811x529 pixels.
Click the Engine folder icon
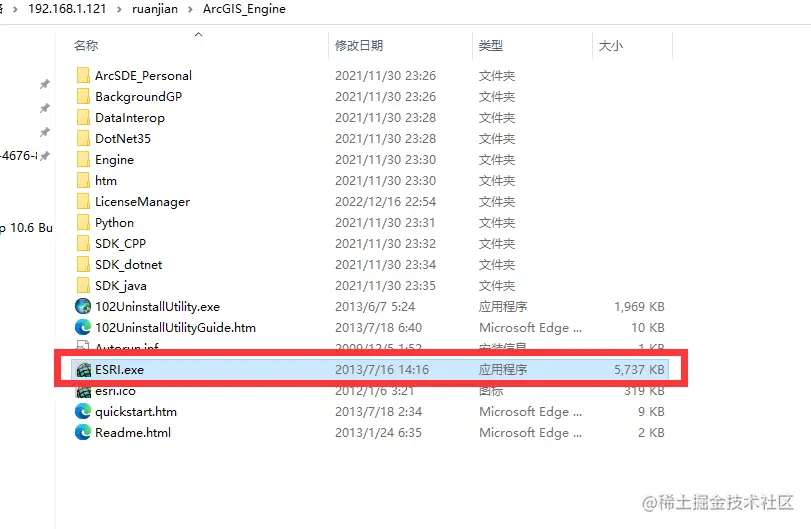[83, 159]
